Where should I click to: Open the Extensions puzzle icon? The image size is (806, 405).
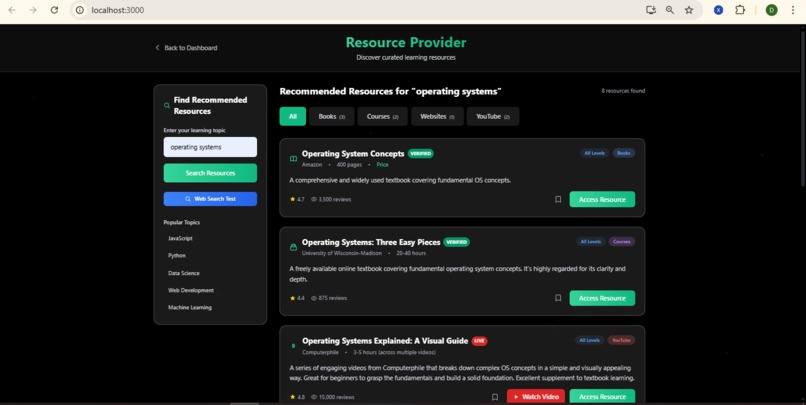click(740, 10)
